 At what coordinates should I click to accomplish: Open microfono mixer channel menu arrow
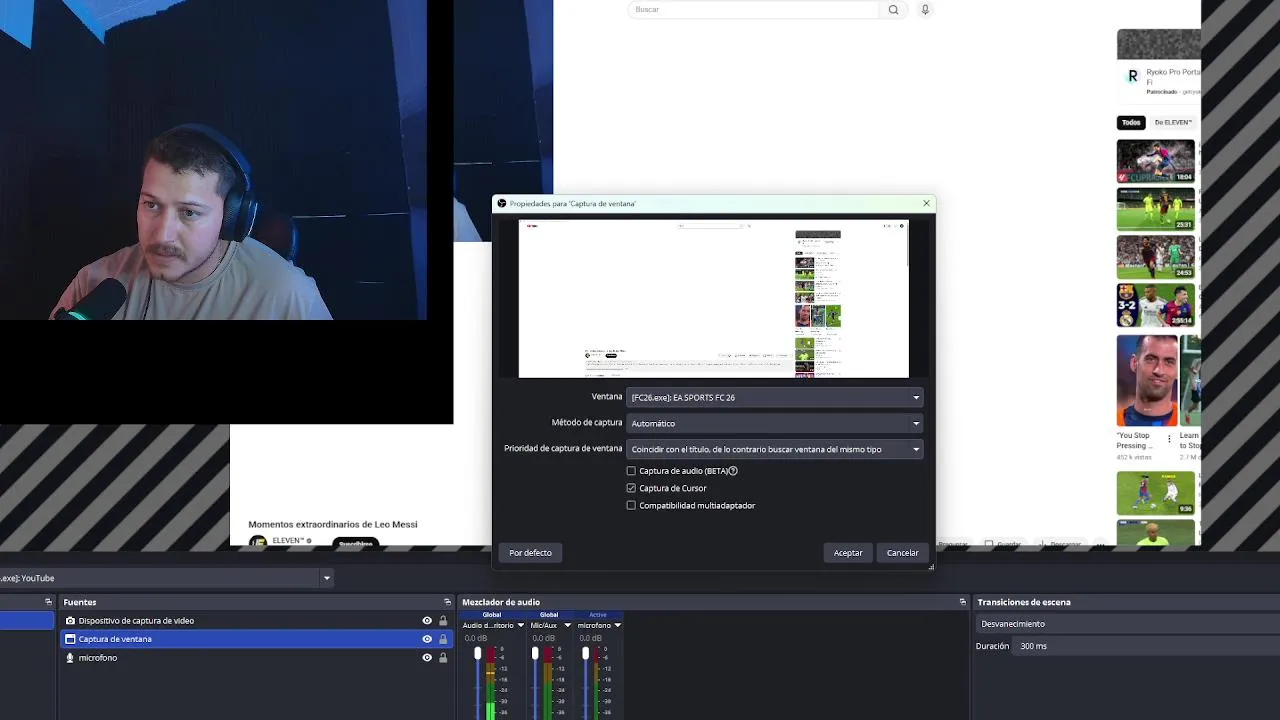617,626
